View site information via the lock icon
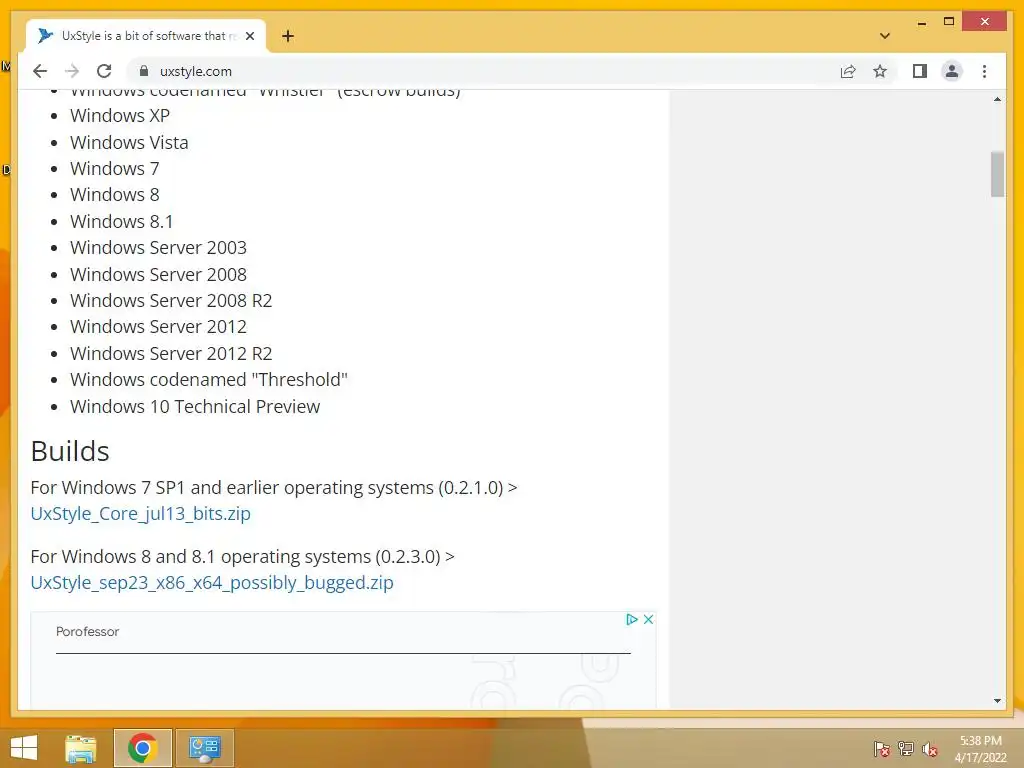This screenshot has width=1024, height=768. pos(144,71)
